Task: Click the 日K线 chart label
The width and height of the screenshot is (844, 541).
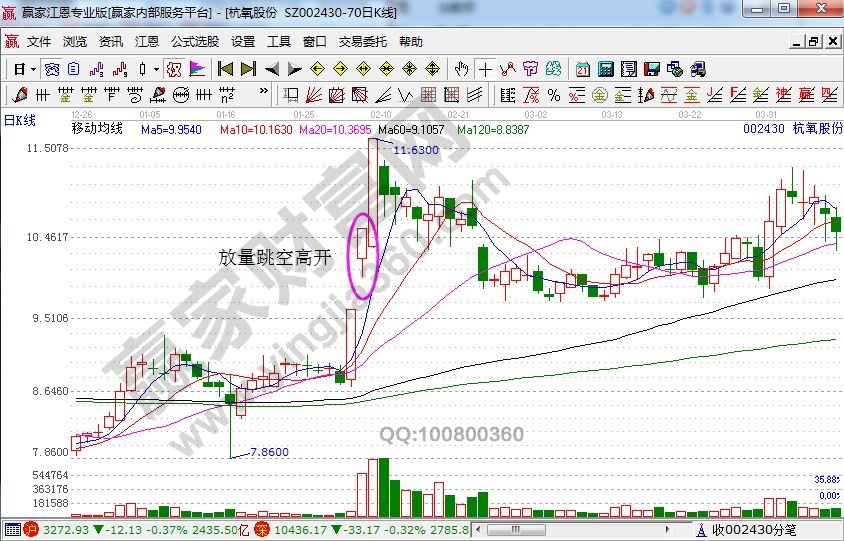Action: (20, 119)
